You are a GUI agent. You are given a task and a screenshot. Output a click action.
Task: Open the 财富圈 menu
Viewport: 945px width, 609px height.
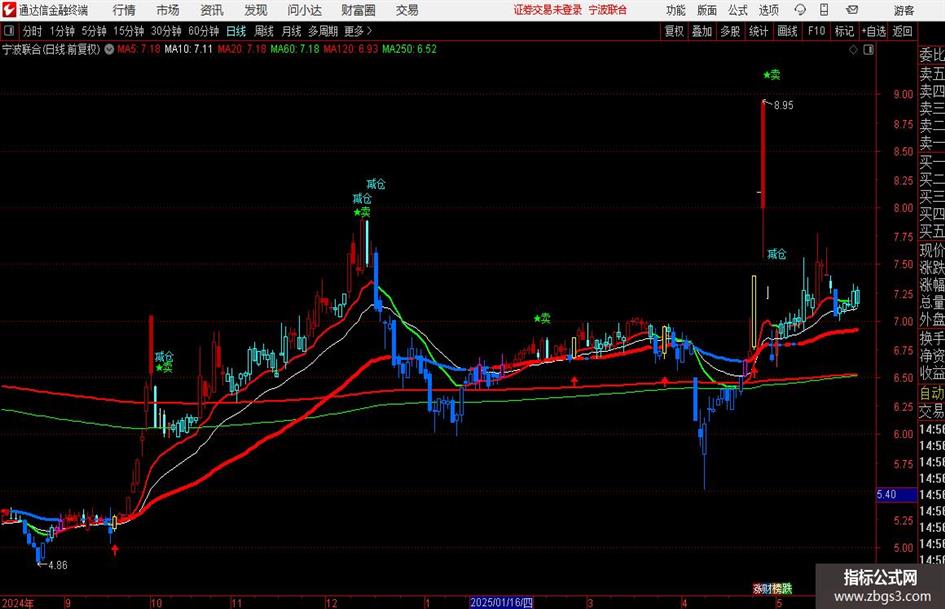point(359,10)
